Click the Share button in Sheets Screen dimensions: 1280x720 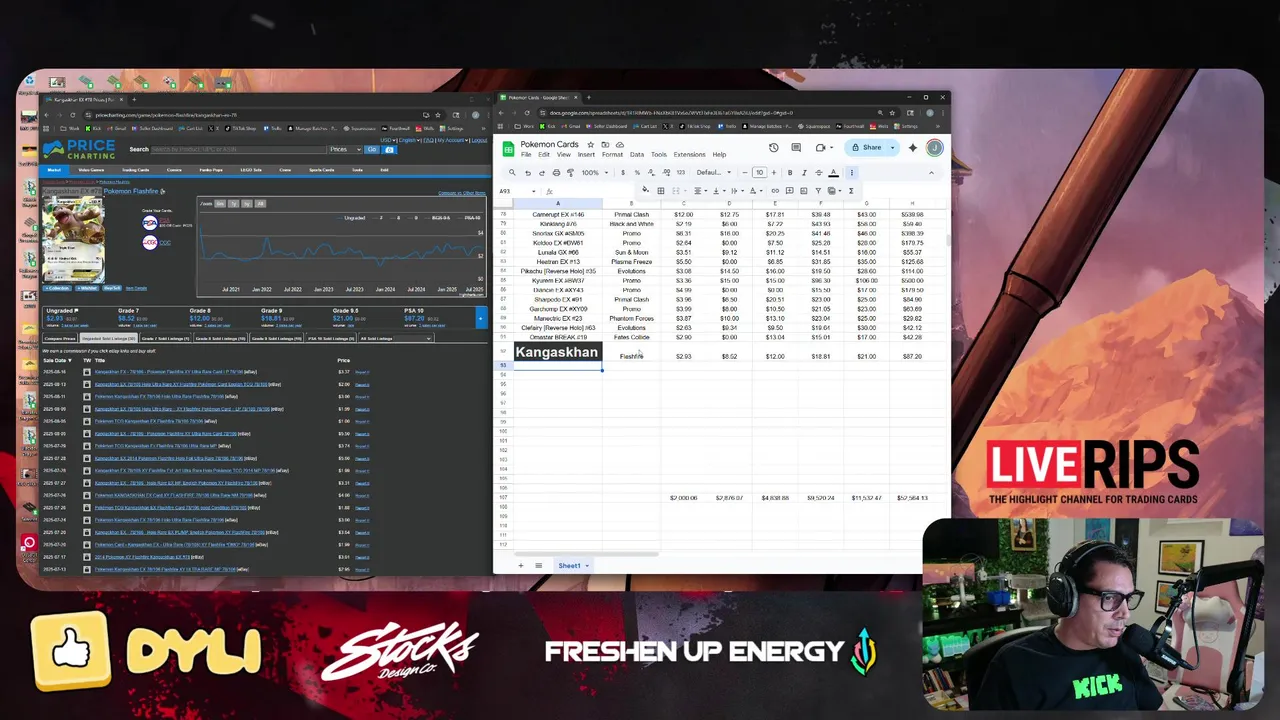coord(866,147)
